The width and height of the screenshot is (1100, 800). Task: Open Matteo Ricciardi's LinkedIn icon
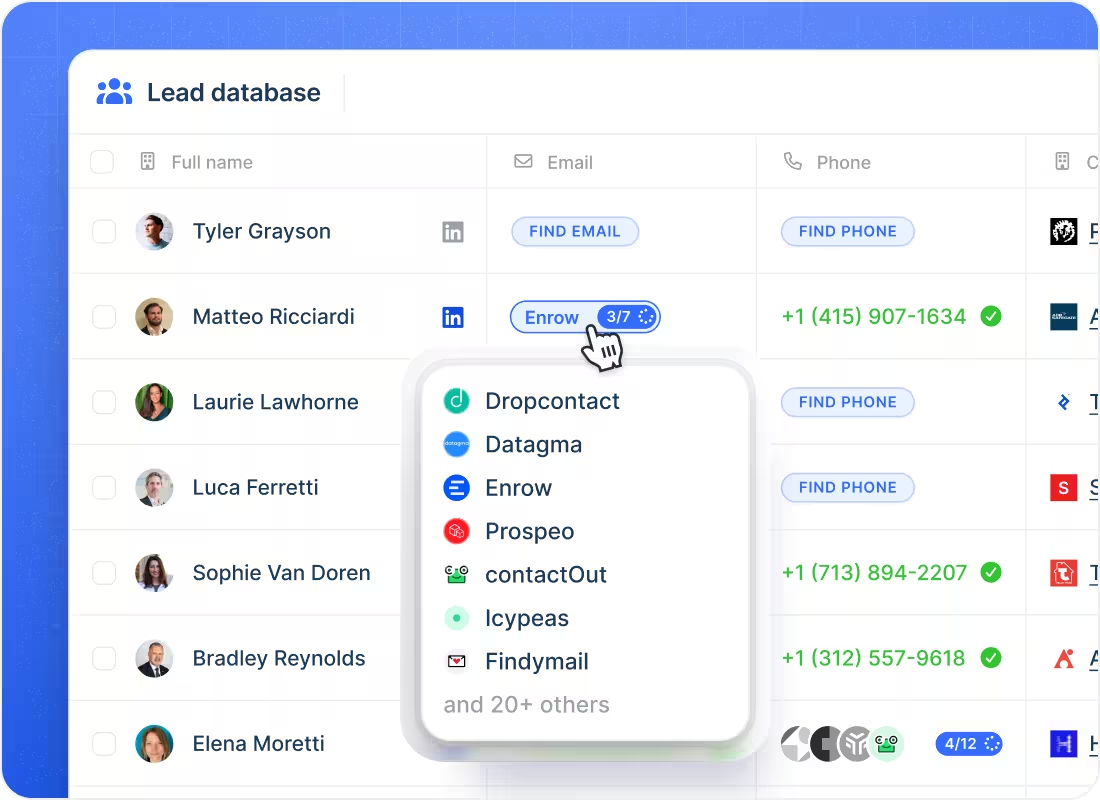tap(452, 317)
